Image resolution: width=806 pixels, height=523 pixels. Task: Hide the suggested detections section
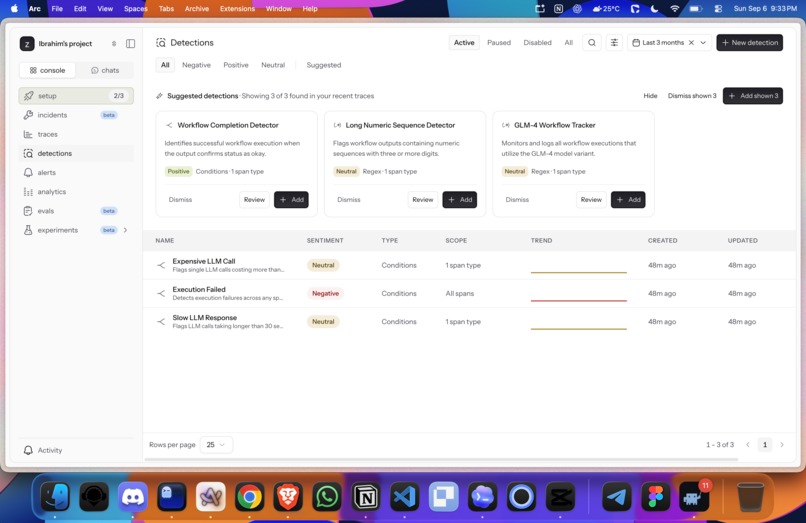[x=650, y=96]
